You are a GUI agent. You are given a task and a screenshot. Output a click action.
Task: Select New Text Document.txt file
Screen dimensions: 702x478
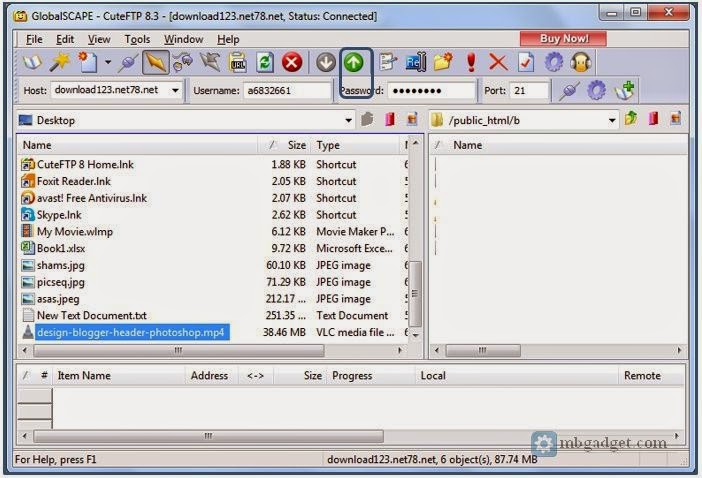tap(84, 316)
